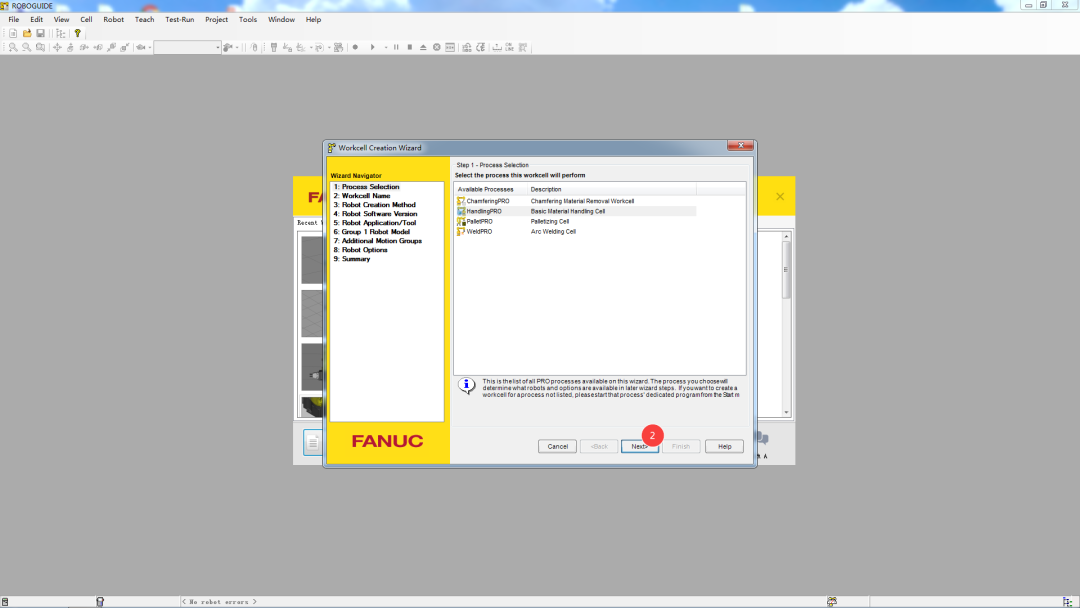Click the yellow help pointer icon
1080x608 pixels.
pos(78,33)
